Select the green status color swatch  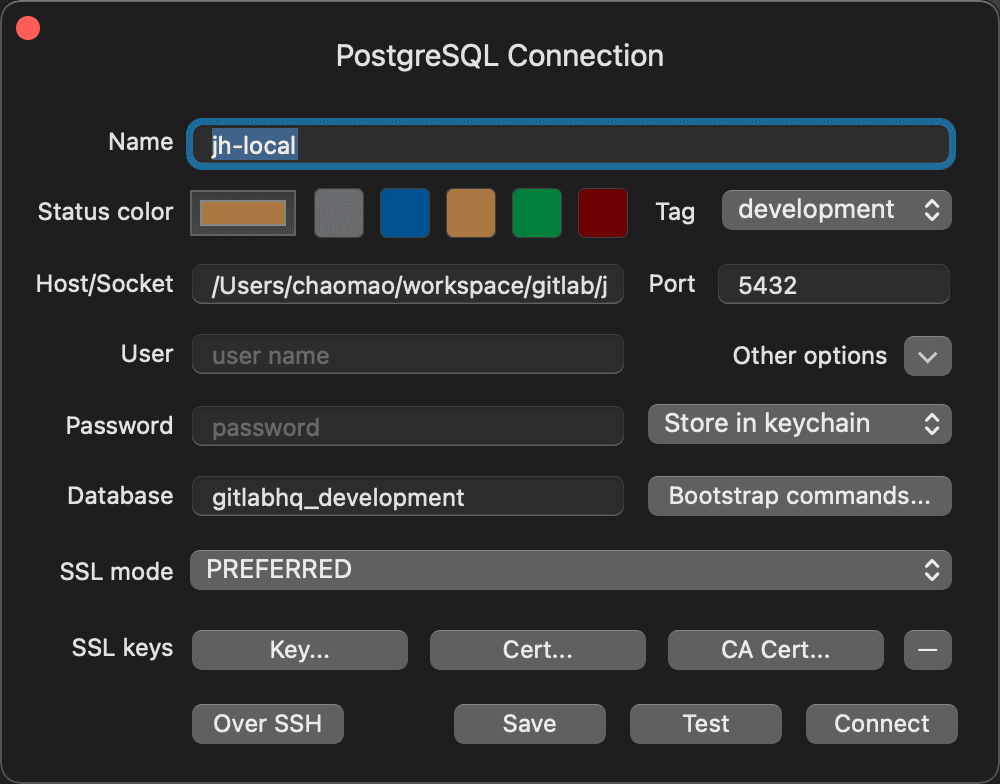537,213
